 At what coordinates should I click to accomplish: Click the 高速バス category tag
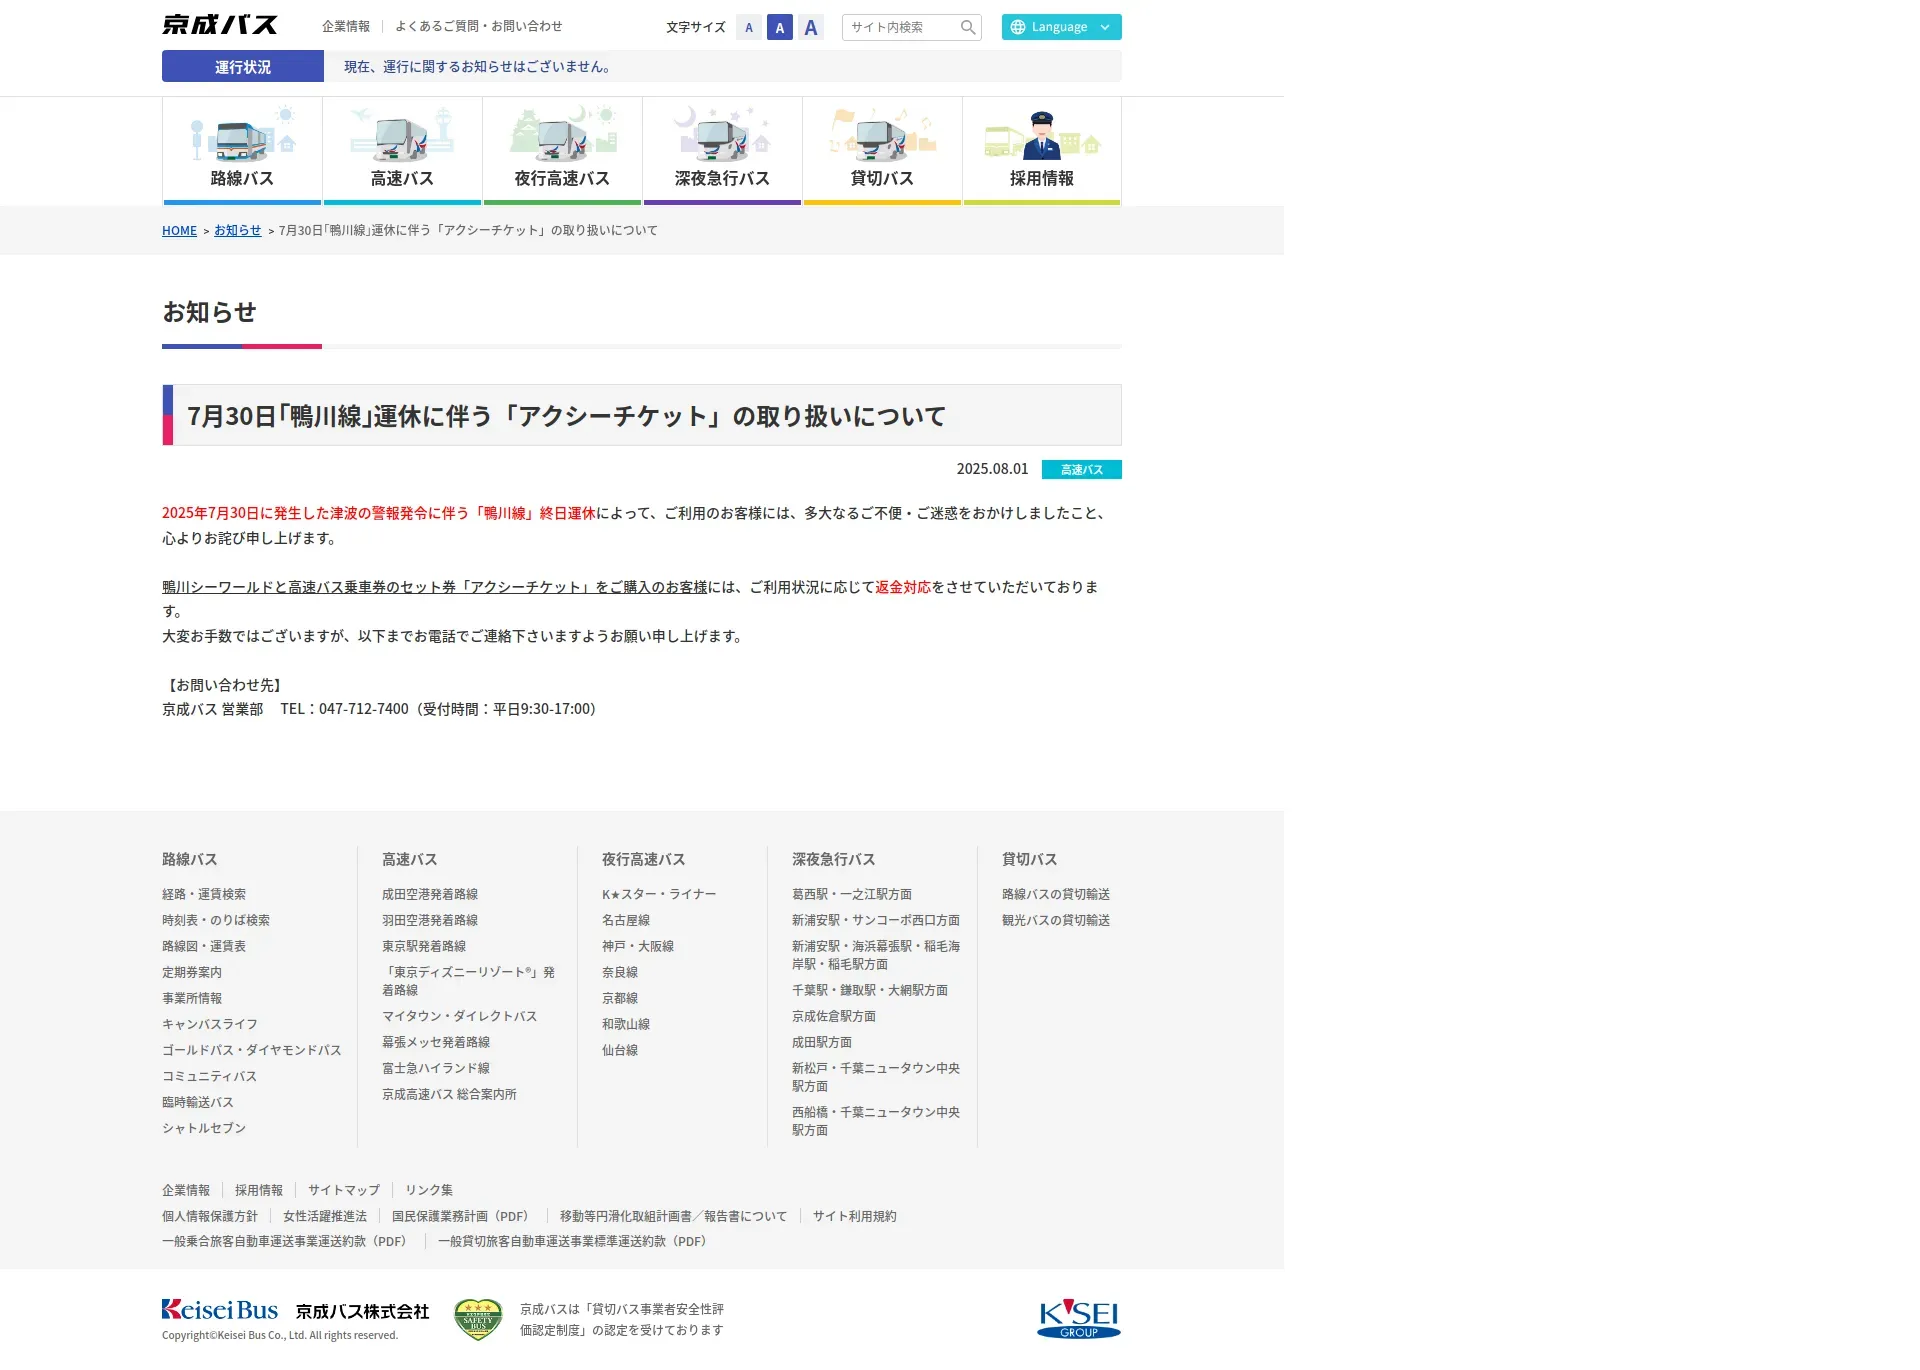1081,469
